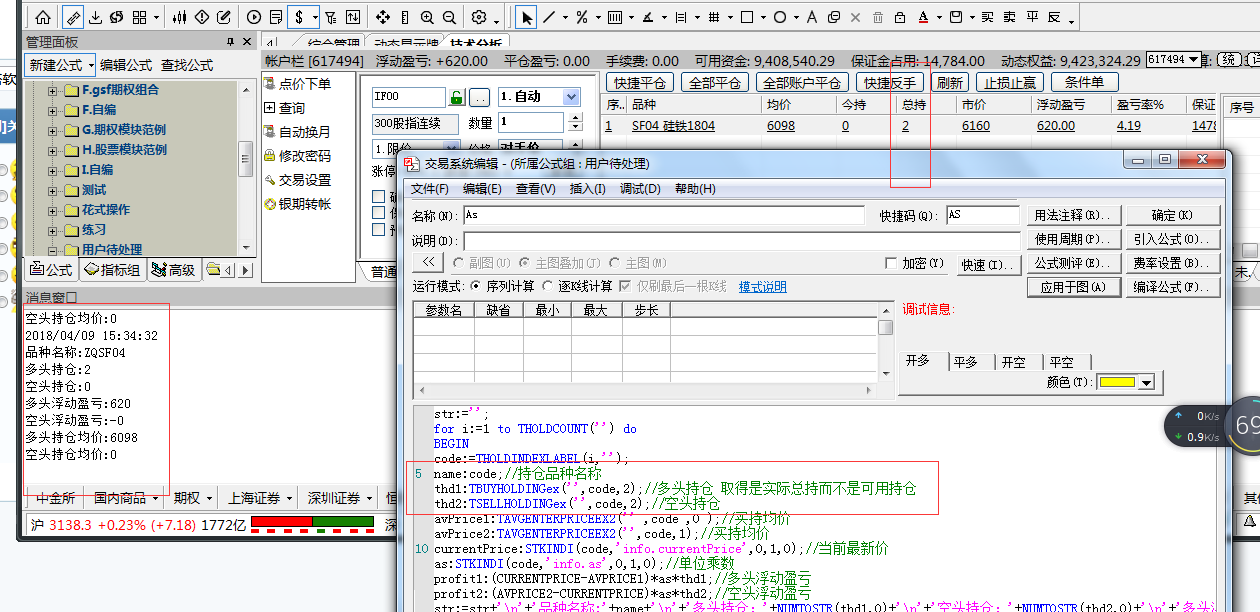
Task: Open the 调试(D) menu
Action: [640, 188]
